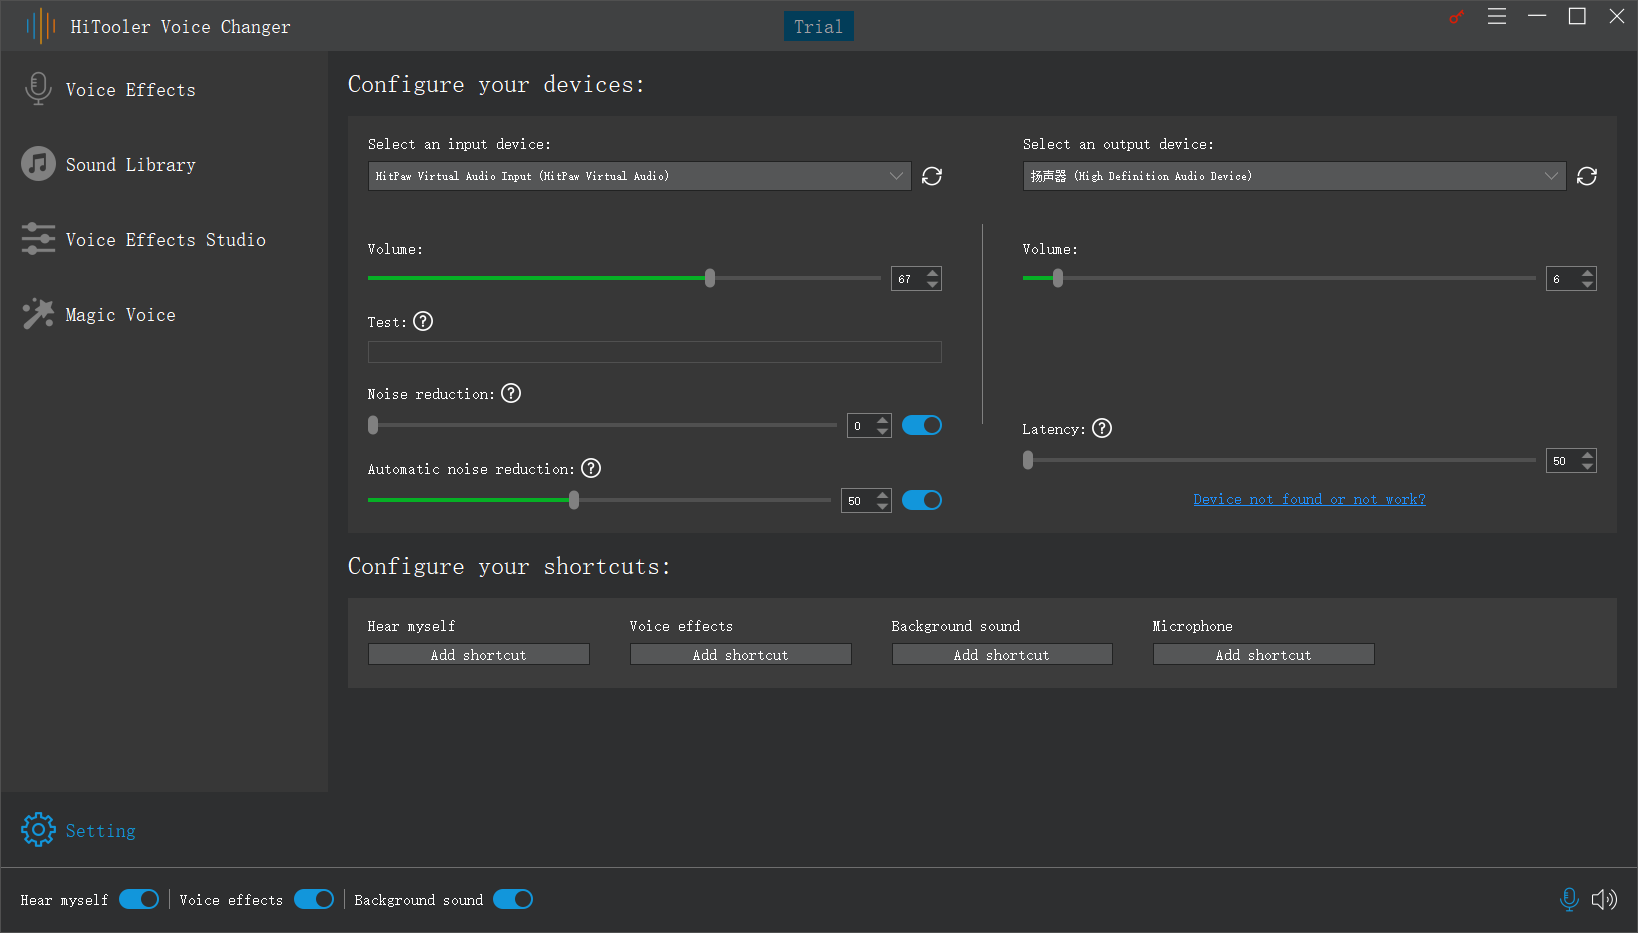Screen dimensions: 1638x933
Task: Add shortcut for Hear myself
Action: point(479,654)
